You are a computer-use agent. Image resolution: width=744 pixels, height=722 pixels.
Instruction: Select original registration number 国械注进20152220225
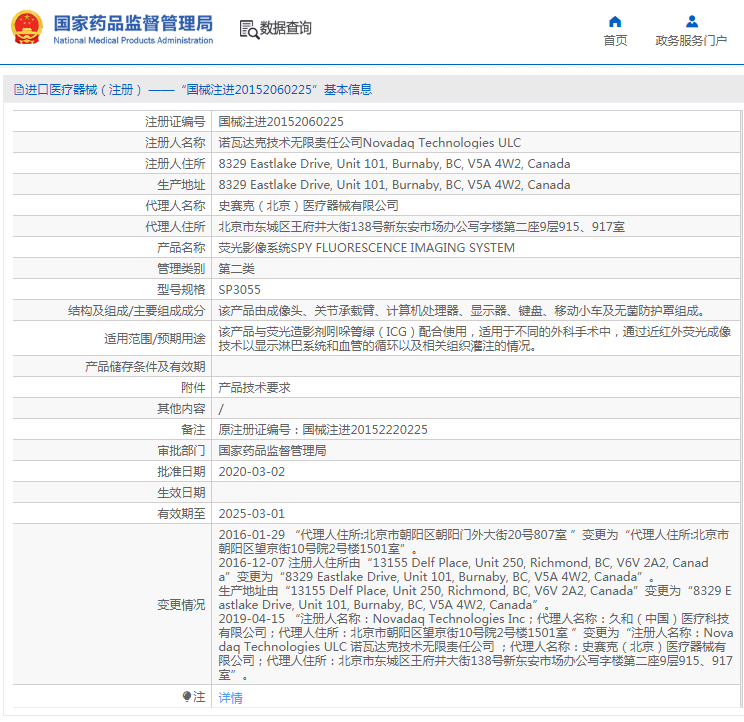tap(365, 430)
